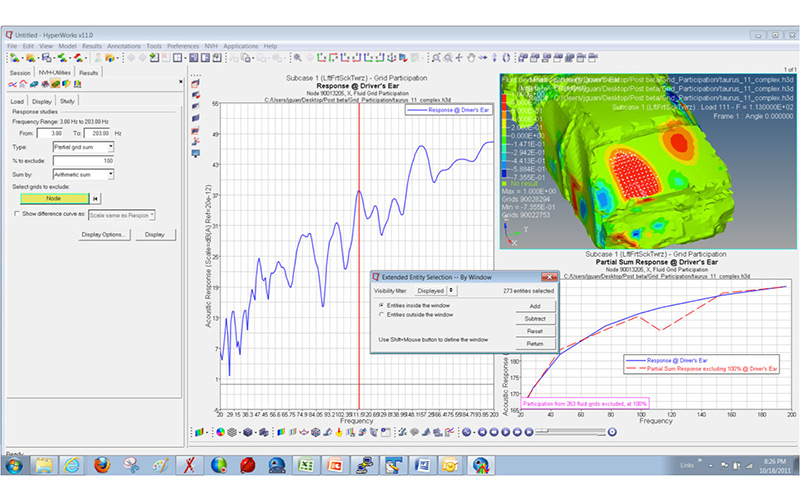Click the circle zoom icon in toolbar
Viewport: 800px width, 500px height.
pyautogui.click(x=448, y=58)
